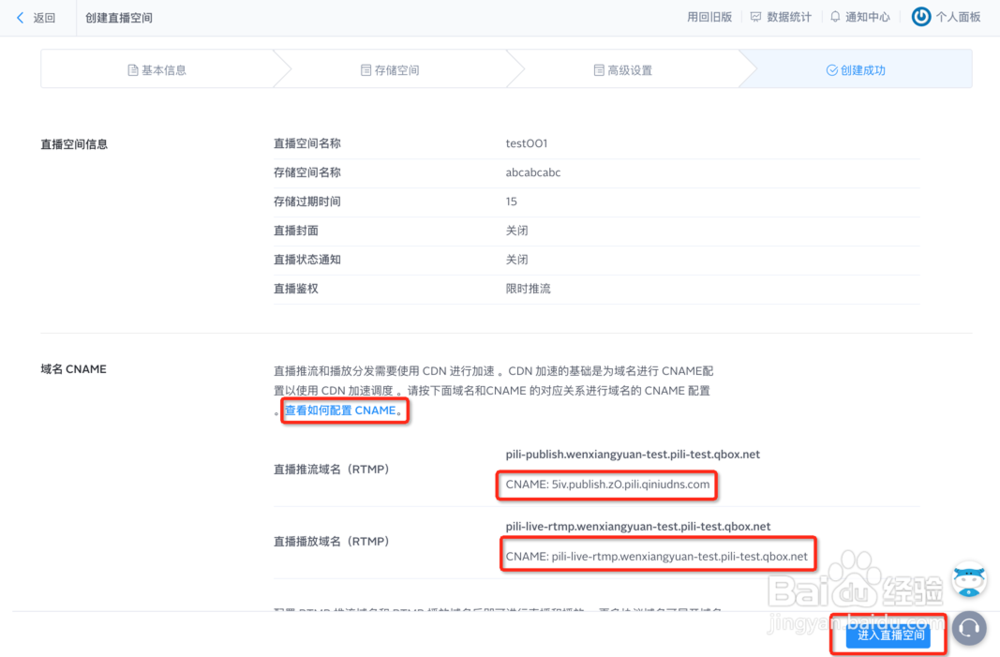Click the storage icon on 存储空间 step
The height and width of the screenshot is (657, 1000).
(367, 69)
